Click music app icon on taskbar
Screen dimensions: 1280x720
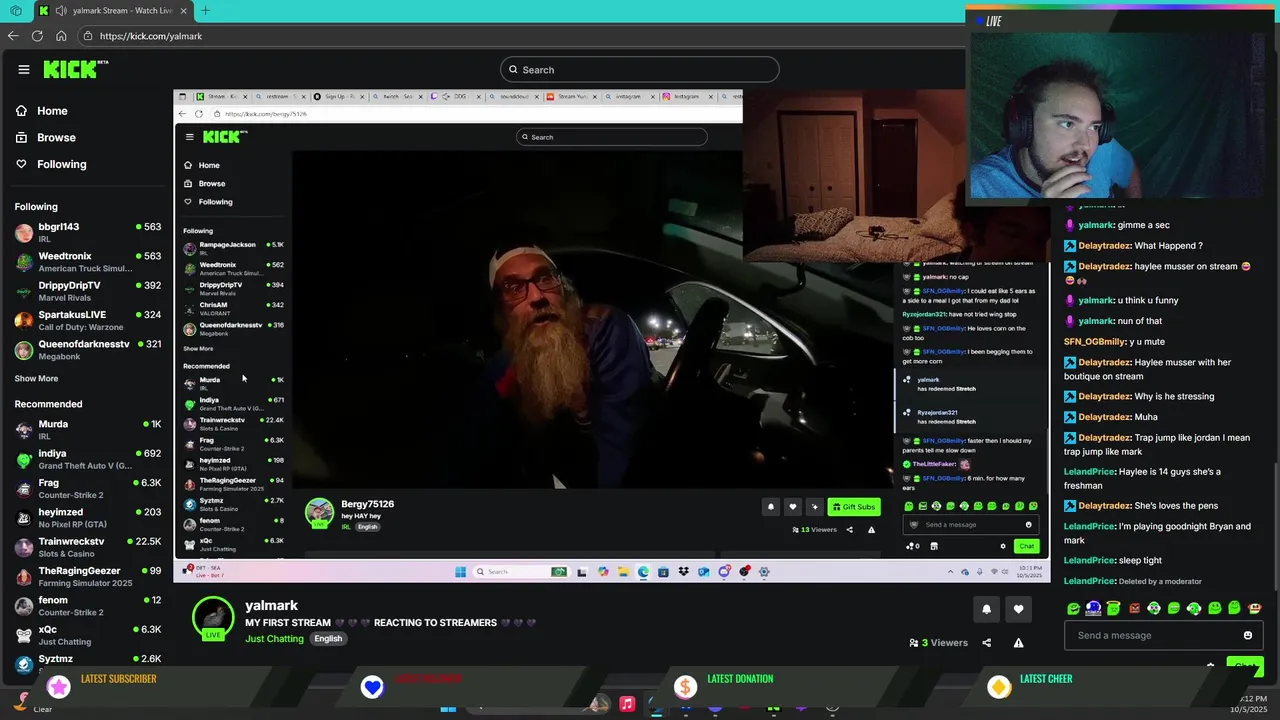pyautogui.click(x=627, y=704)
